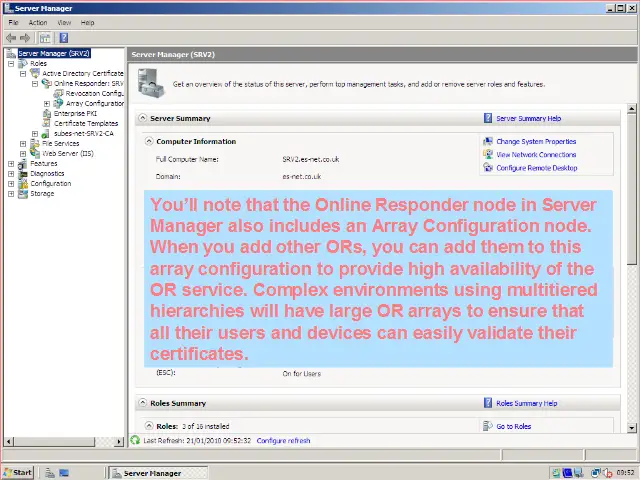640x480 pixels.
Task: Click the green refresh icon in status bar
Action: [x=136, y=440]
